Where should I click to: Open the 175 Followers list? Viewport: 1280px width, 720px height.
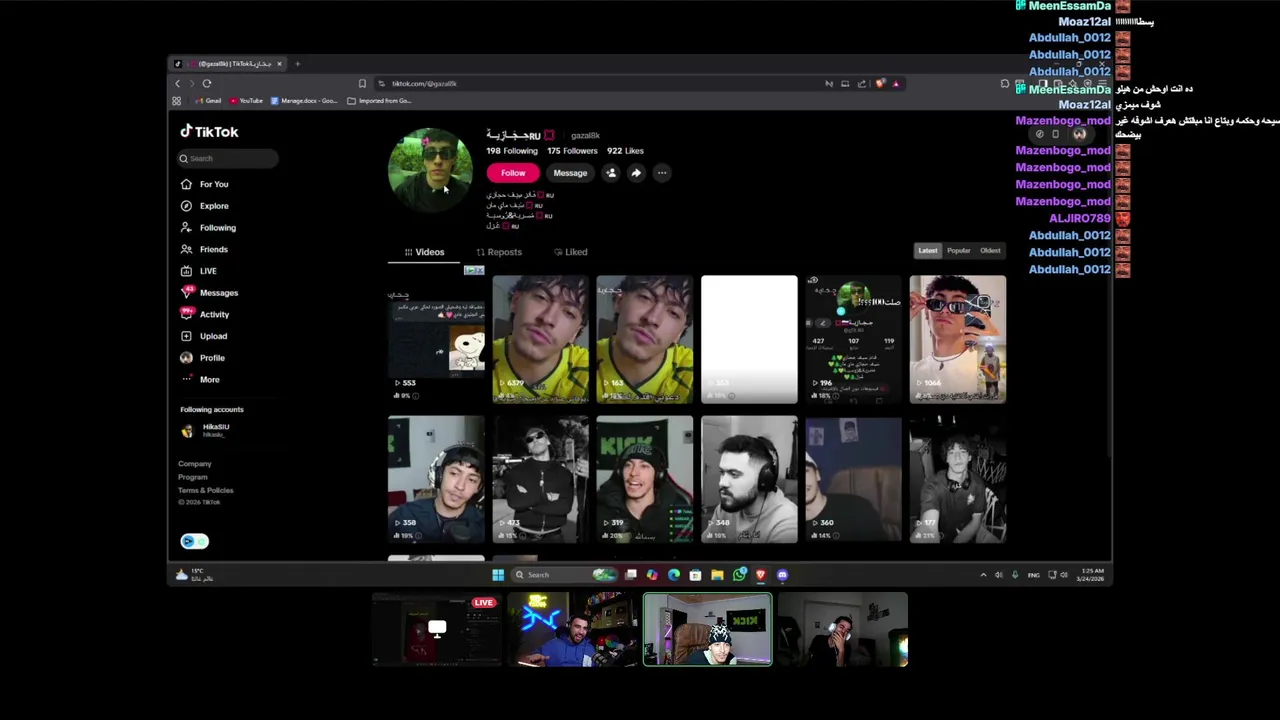click(x=572, y=151)
